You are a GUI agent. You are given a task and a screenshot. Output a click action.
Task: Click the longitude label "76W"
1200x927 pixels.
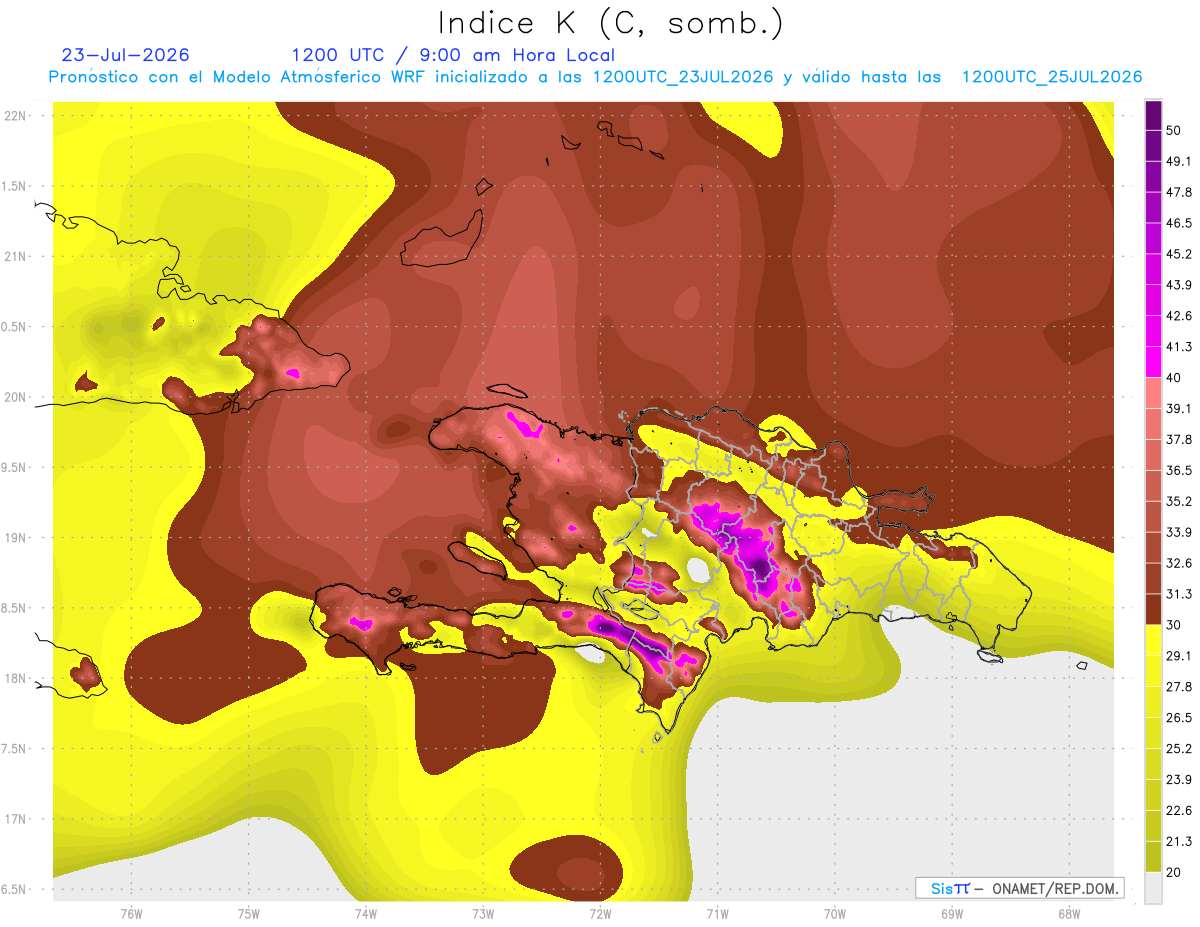click(131, 914)
